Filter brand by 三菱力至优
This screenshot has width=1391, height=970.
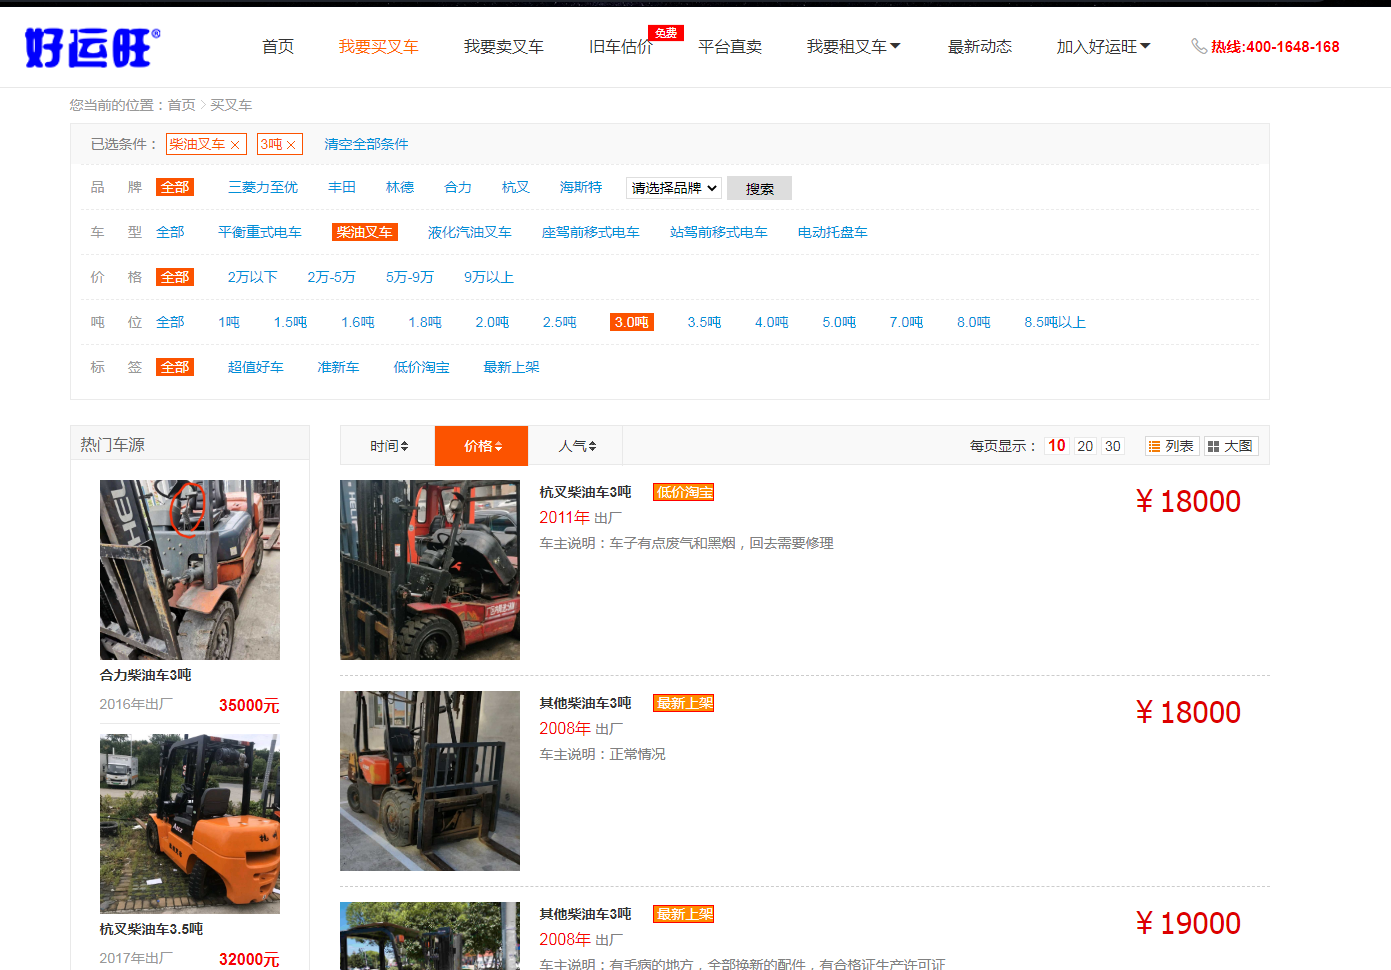click(x=263, y=187)
